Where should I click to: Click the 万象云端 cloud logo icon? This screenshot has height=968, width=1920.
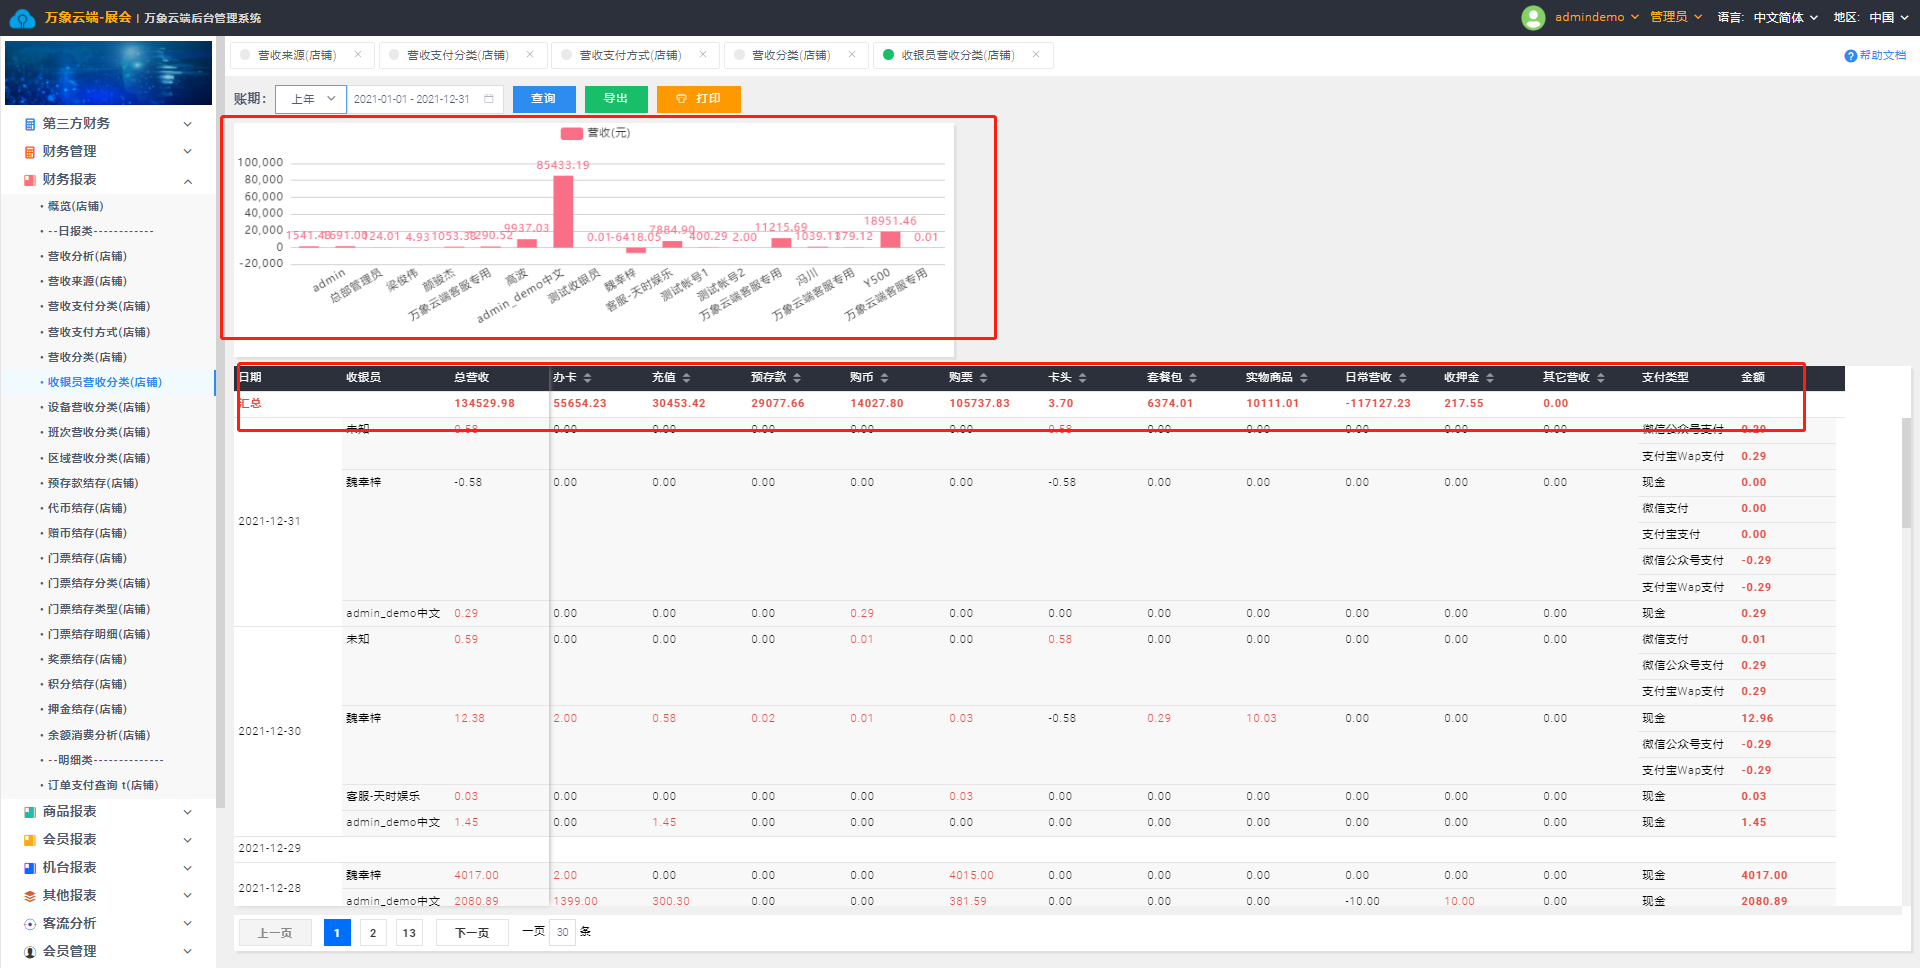coord(22,17)
